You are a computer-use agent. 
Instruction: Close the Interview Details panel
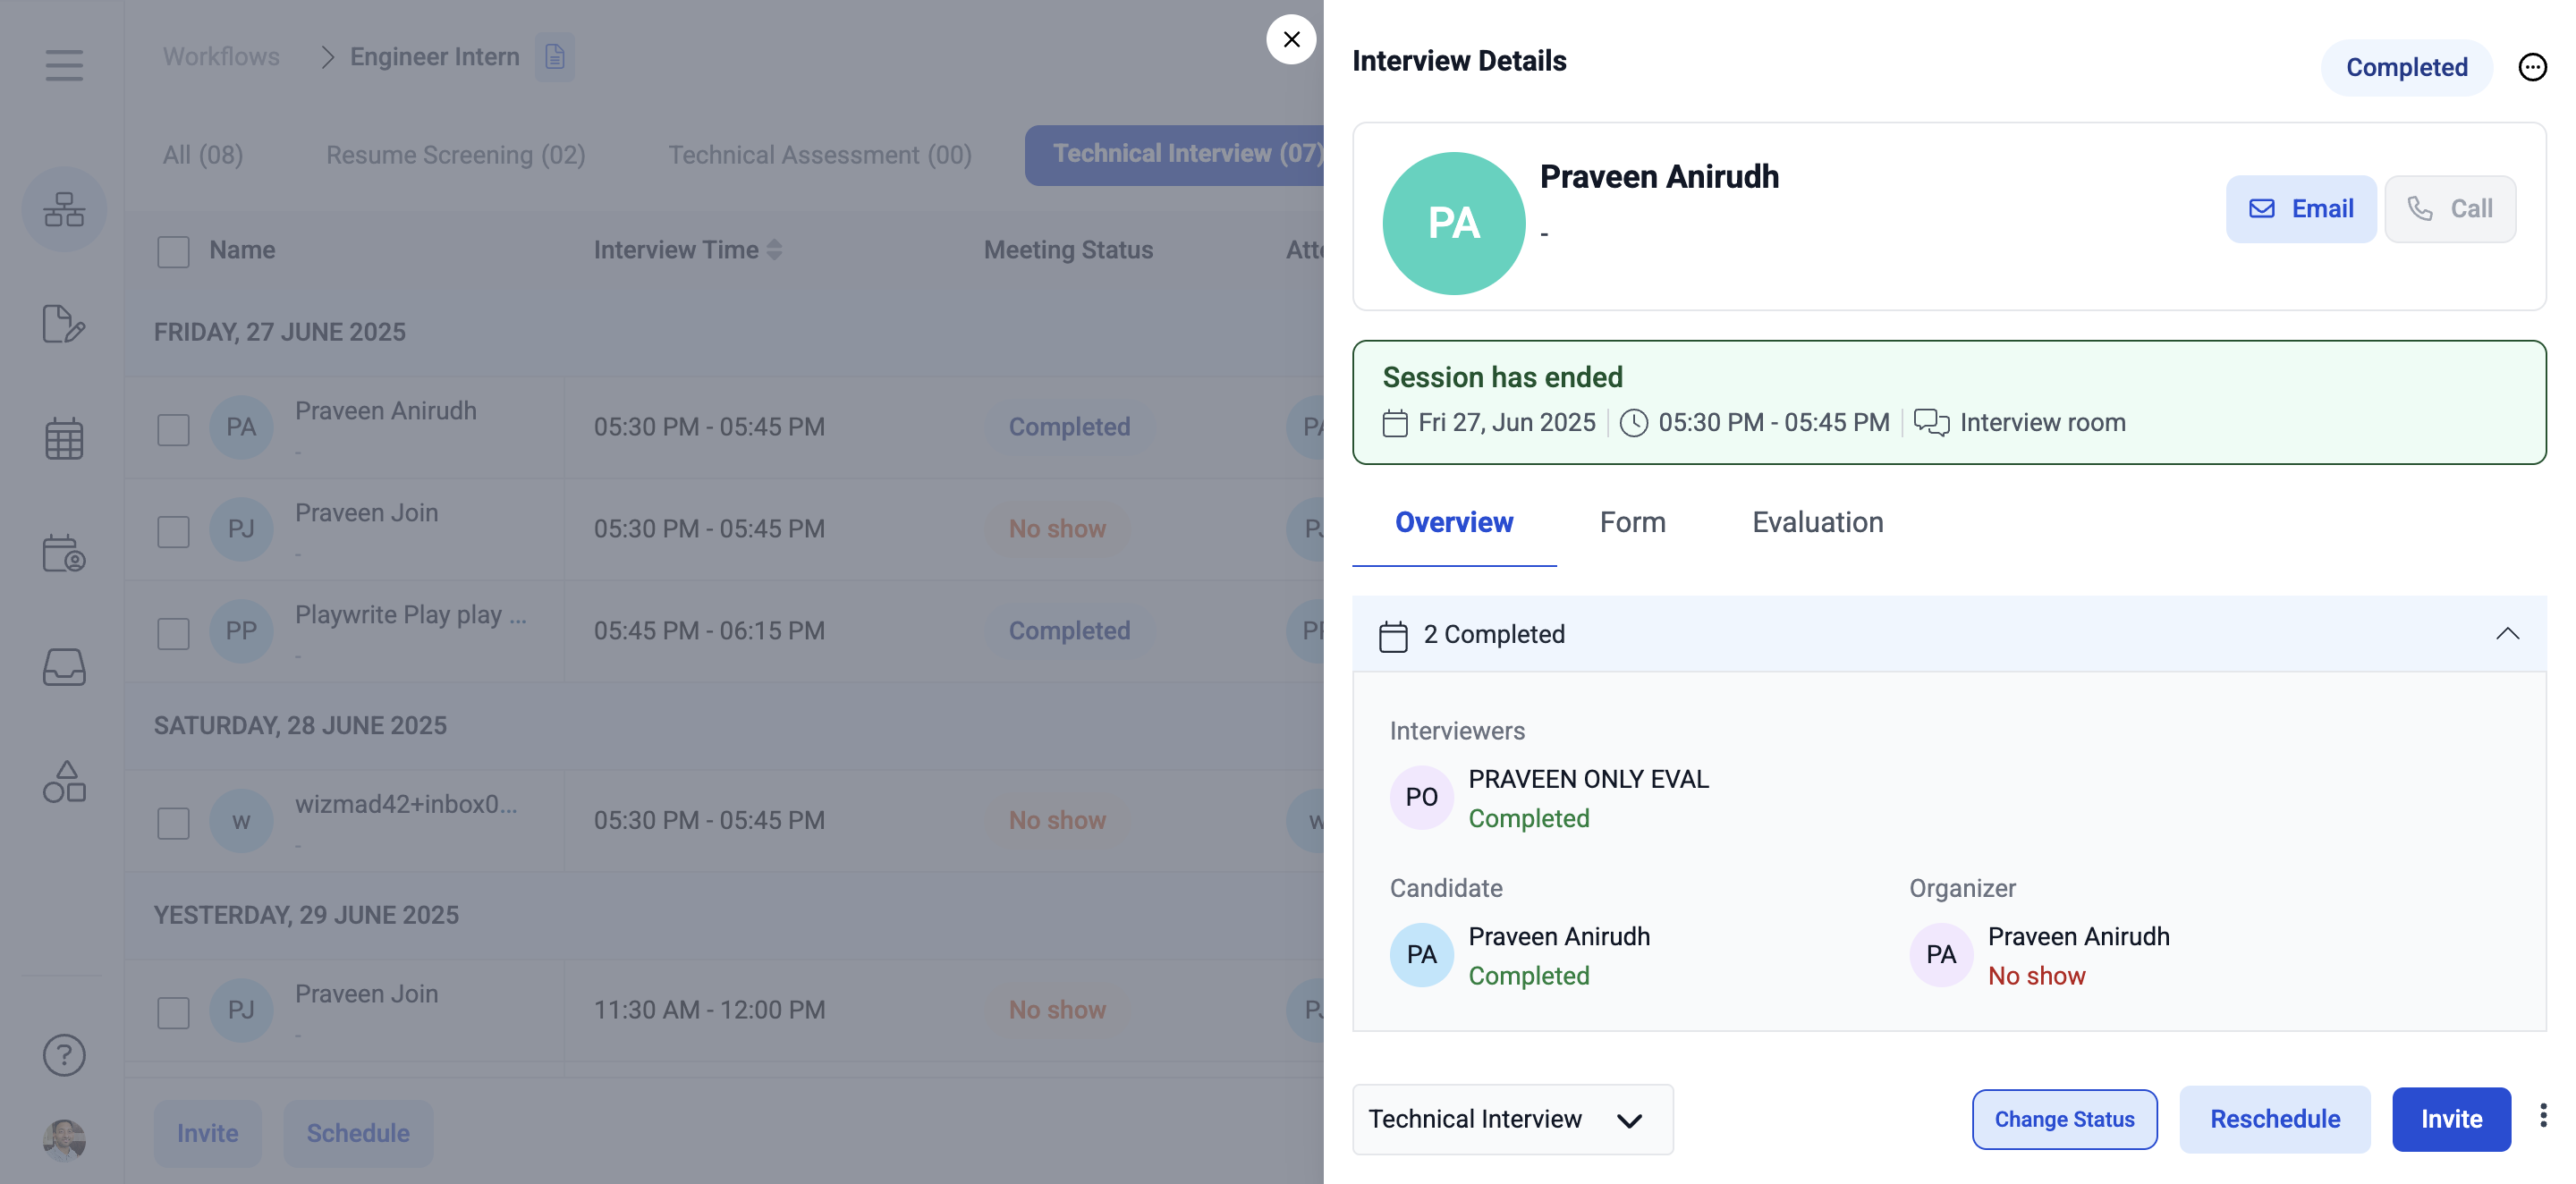[1291, 39]
